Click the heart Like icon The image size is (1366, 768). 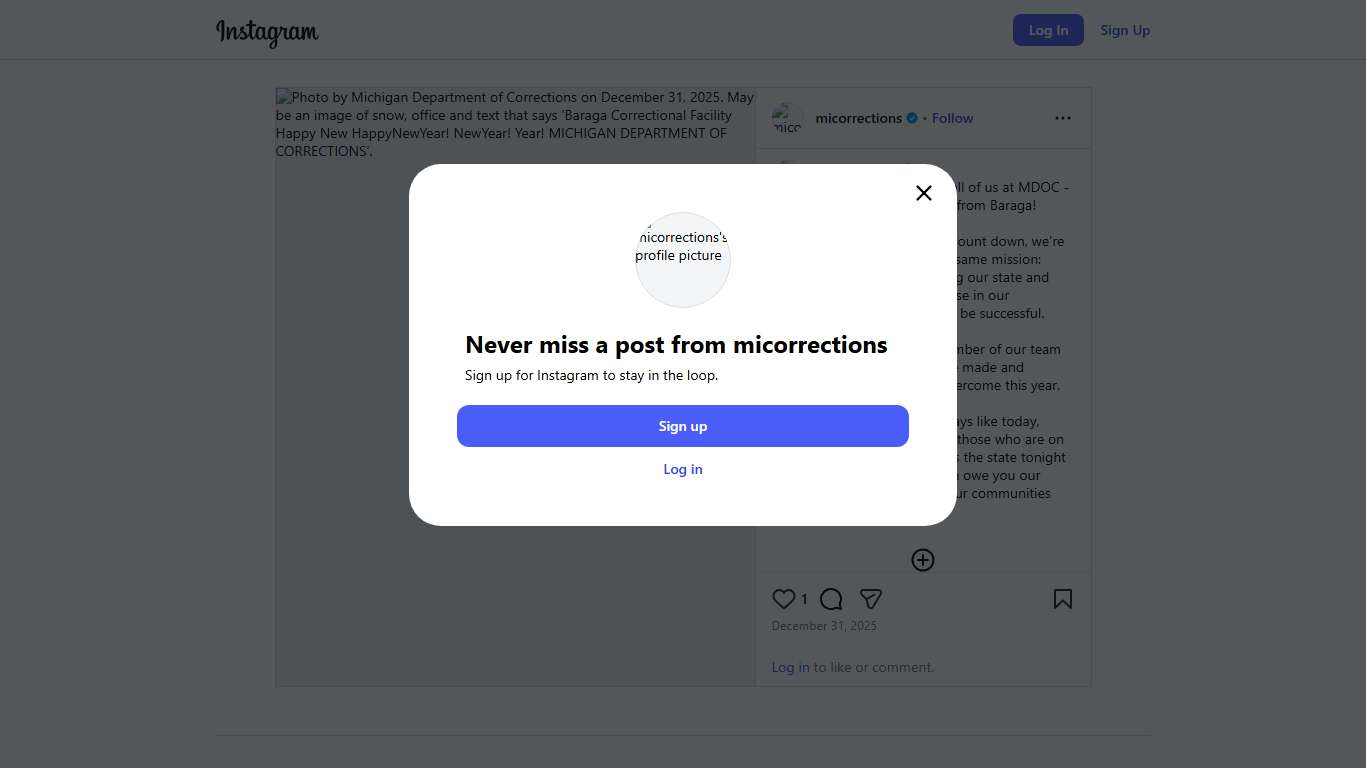pyautogui.click(x=784, y=599)
